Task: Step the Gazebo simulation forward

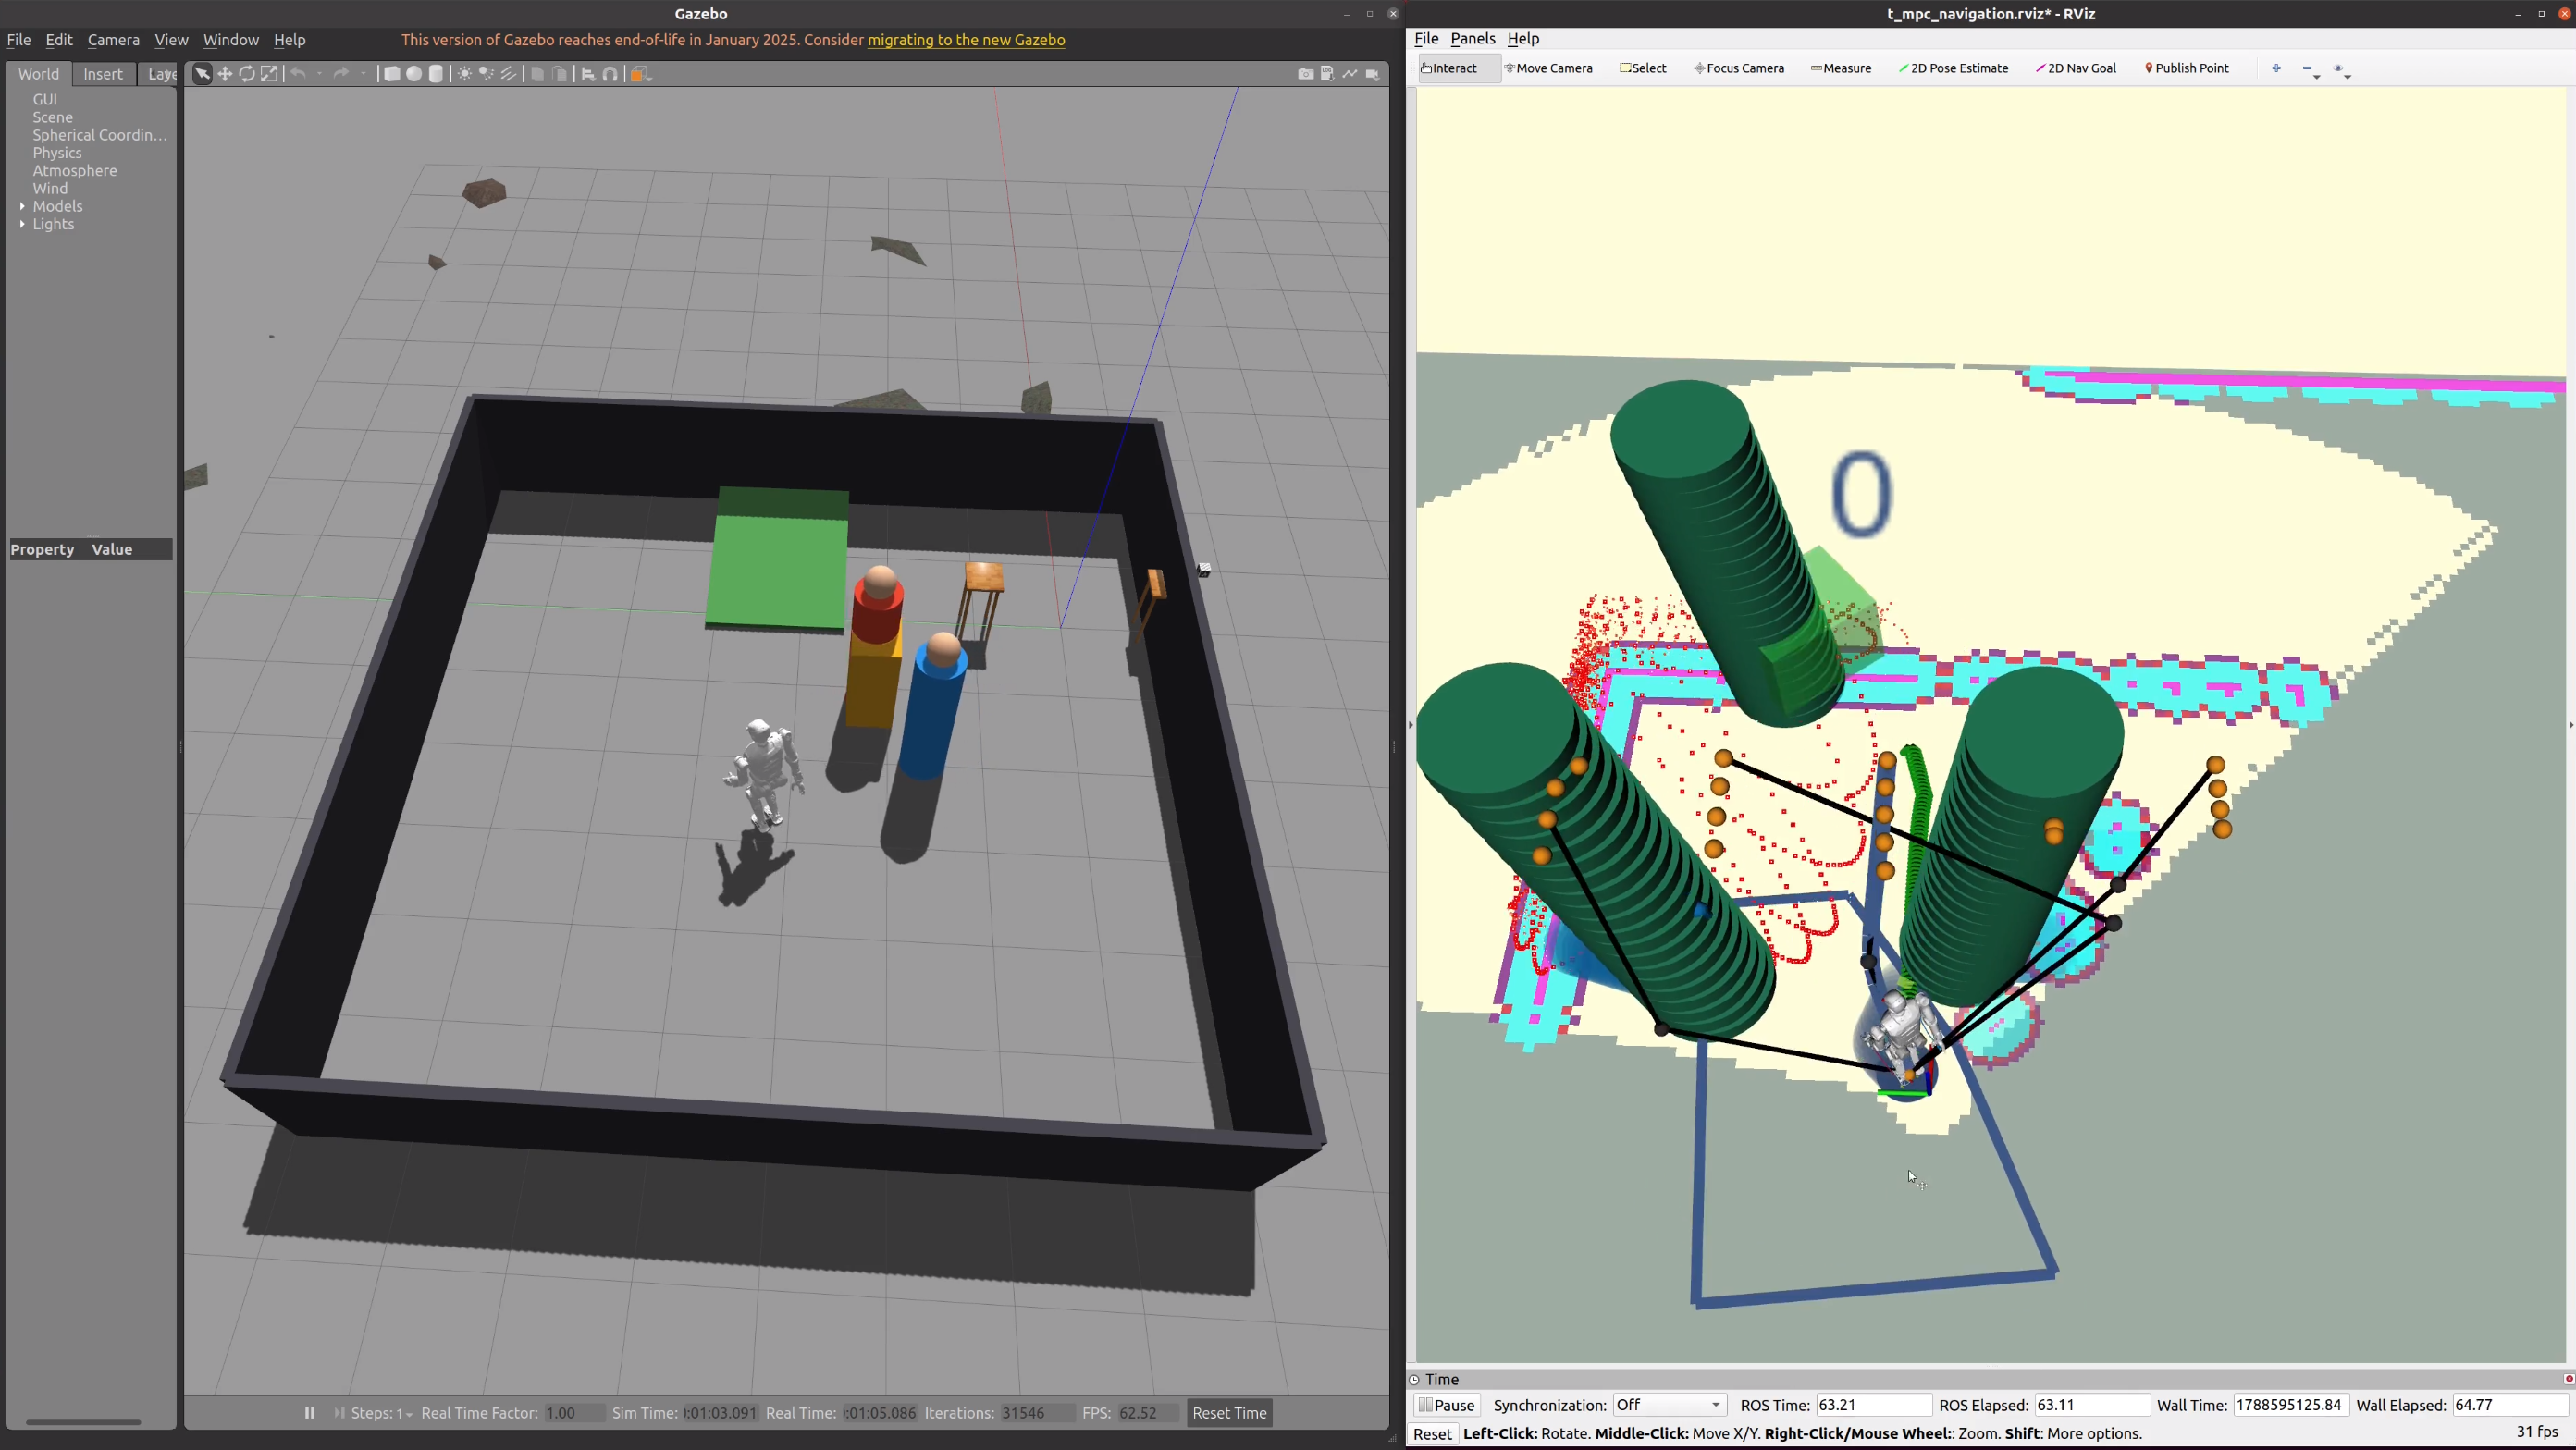Action: click(x=339, y=1413)
